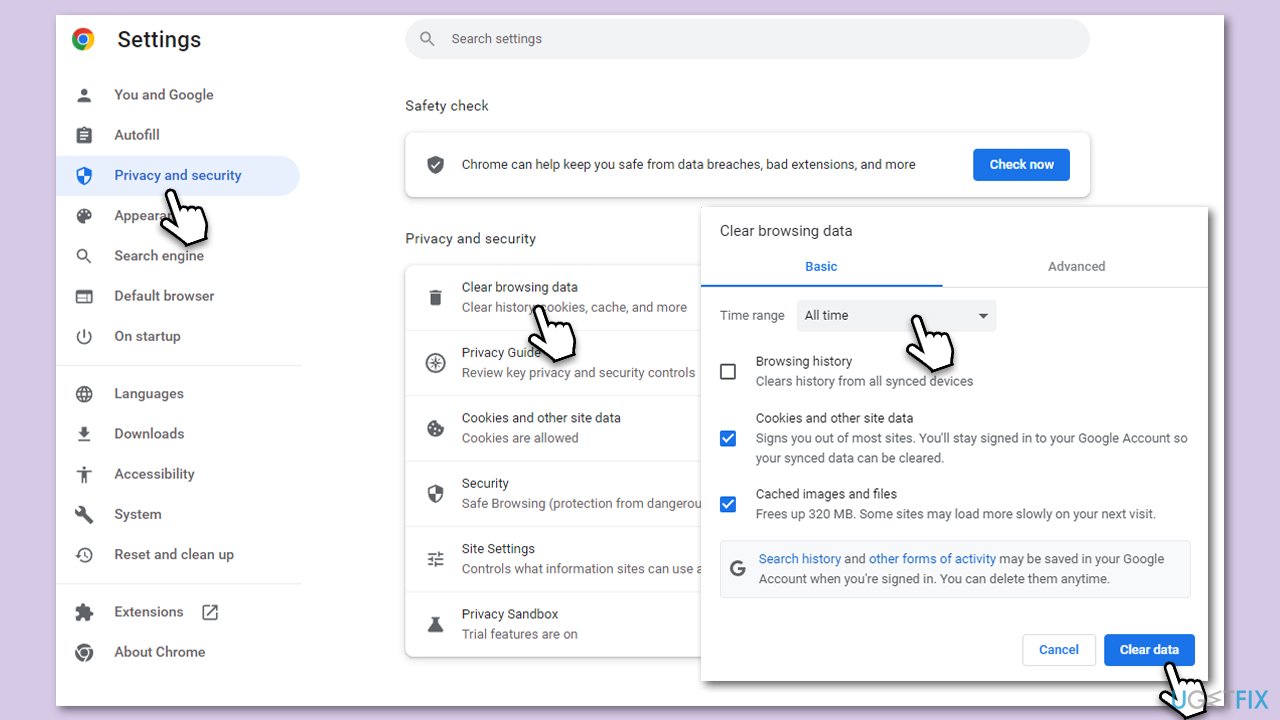Click the You and Google person icon

[x=84, y=95]
